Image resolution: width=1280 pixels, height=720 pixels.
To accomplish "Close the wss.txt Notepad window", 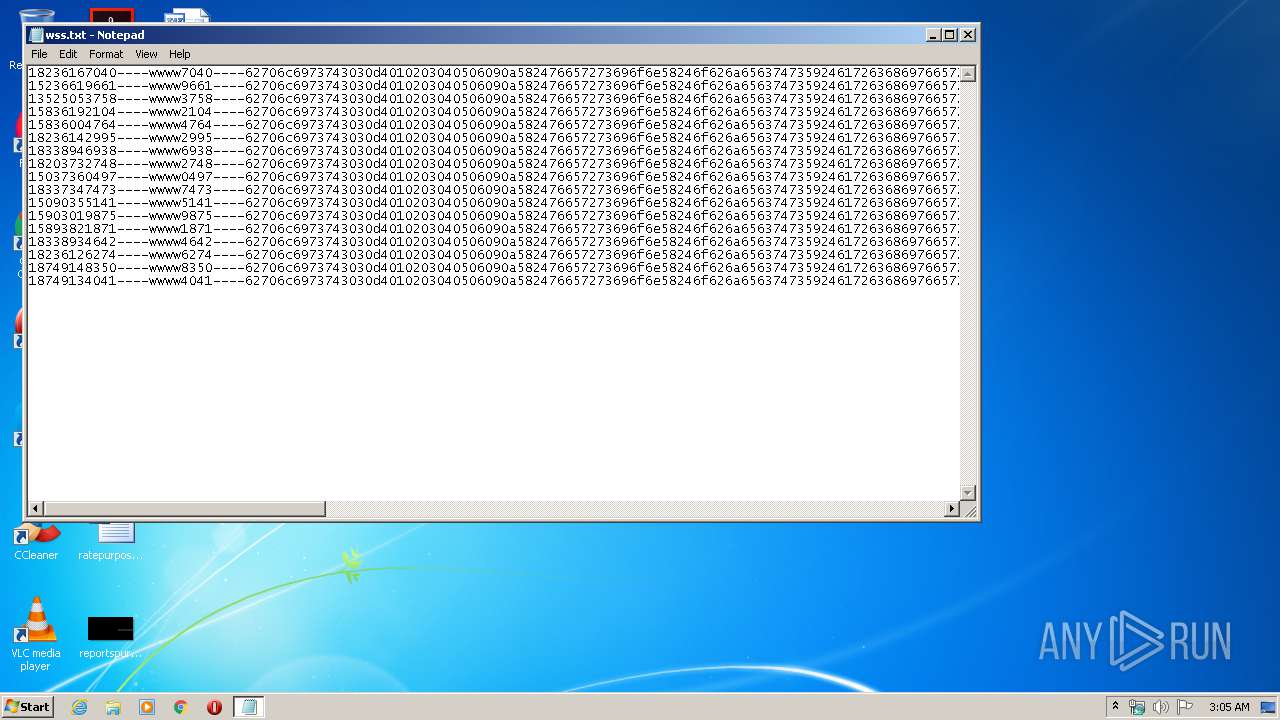I will [967, 35].
